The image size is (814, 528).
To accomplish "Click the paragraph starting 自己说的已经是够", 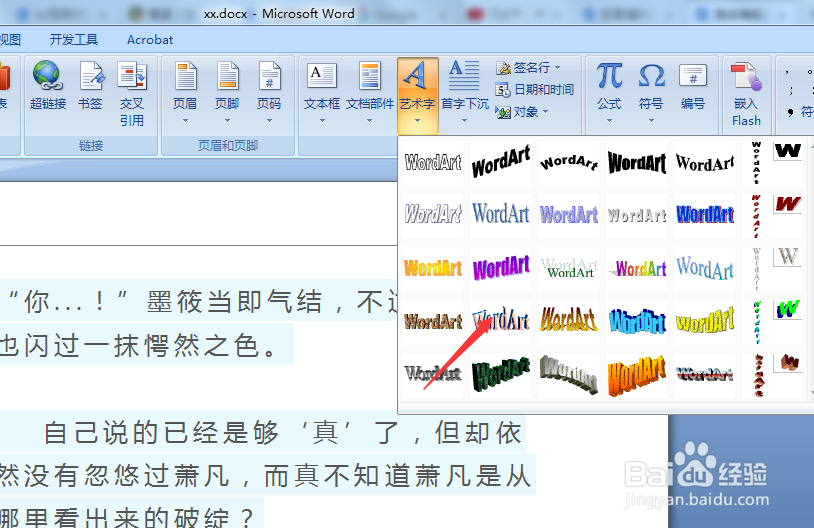I will click(x=283, y=433).
